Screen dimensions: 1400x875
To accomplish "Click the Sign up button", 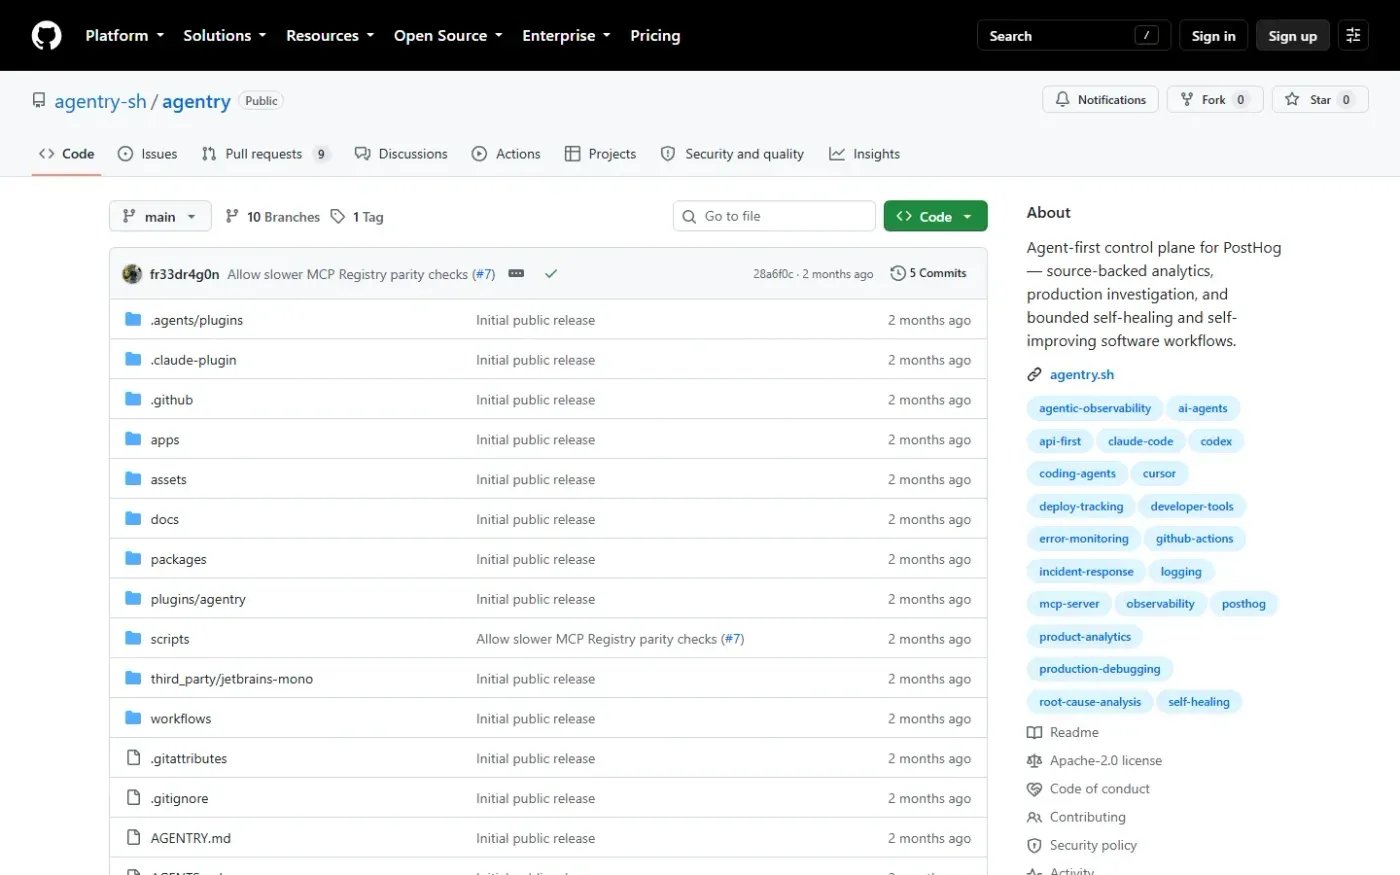I will (x=1292, y=36).
